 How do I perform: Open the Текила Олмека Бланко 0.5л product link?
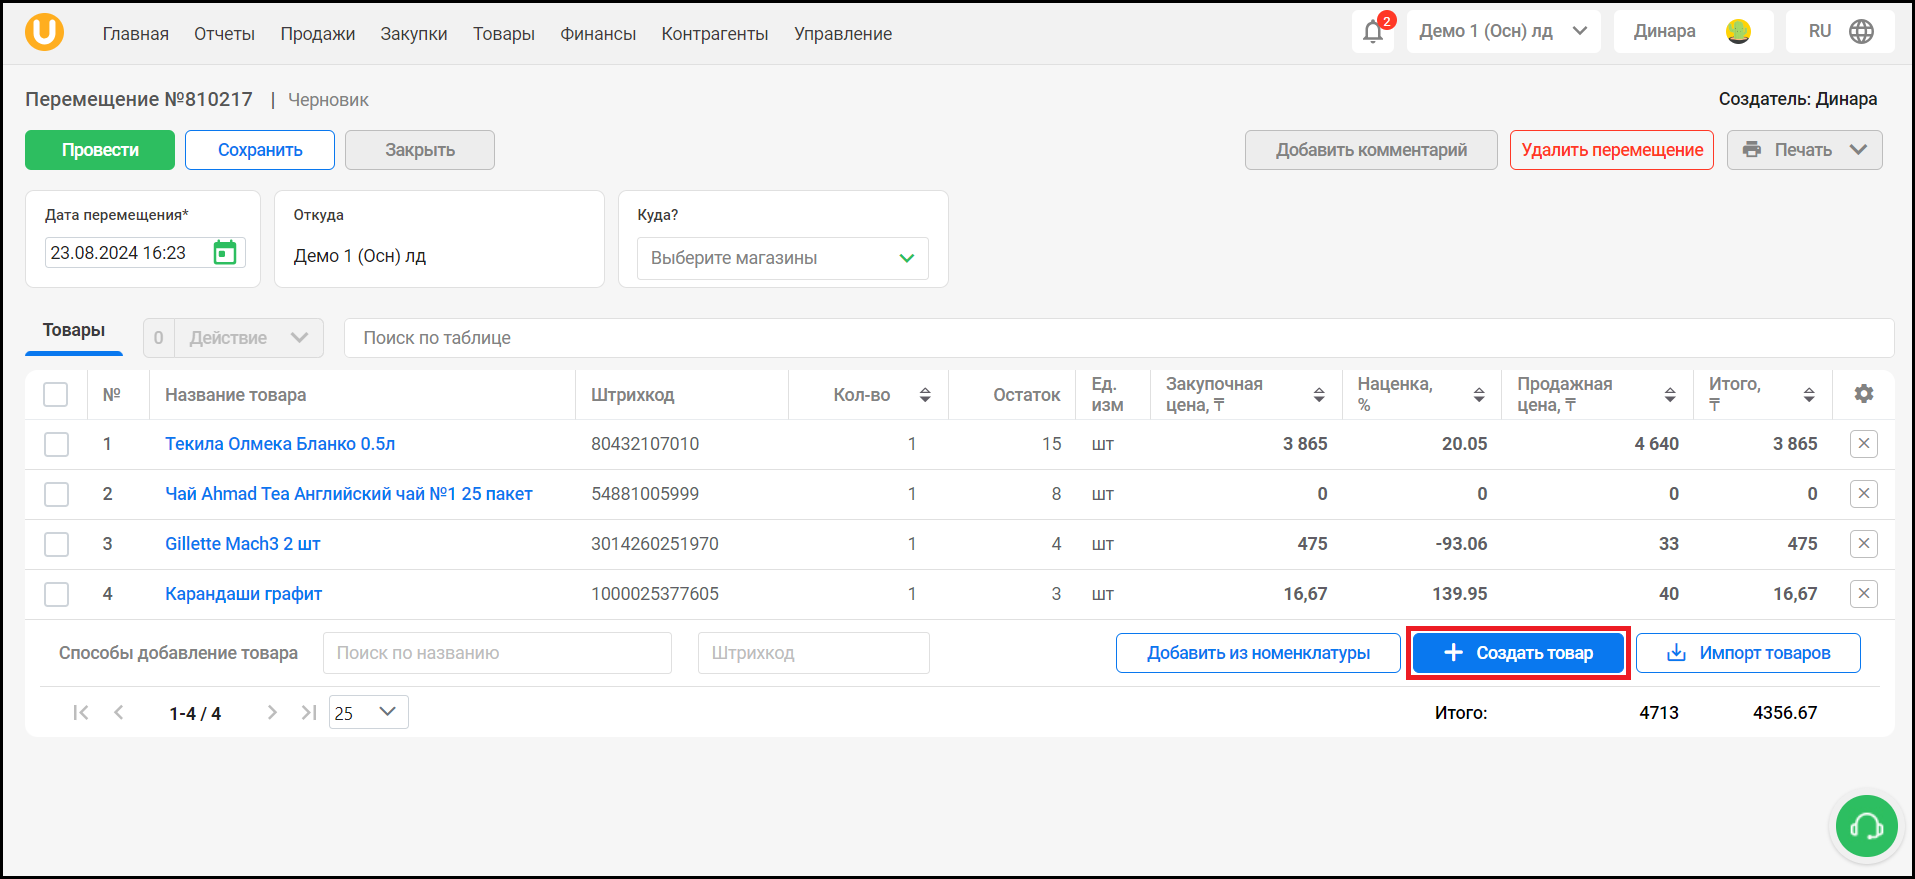point(280,444)
